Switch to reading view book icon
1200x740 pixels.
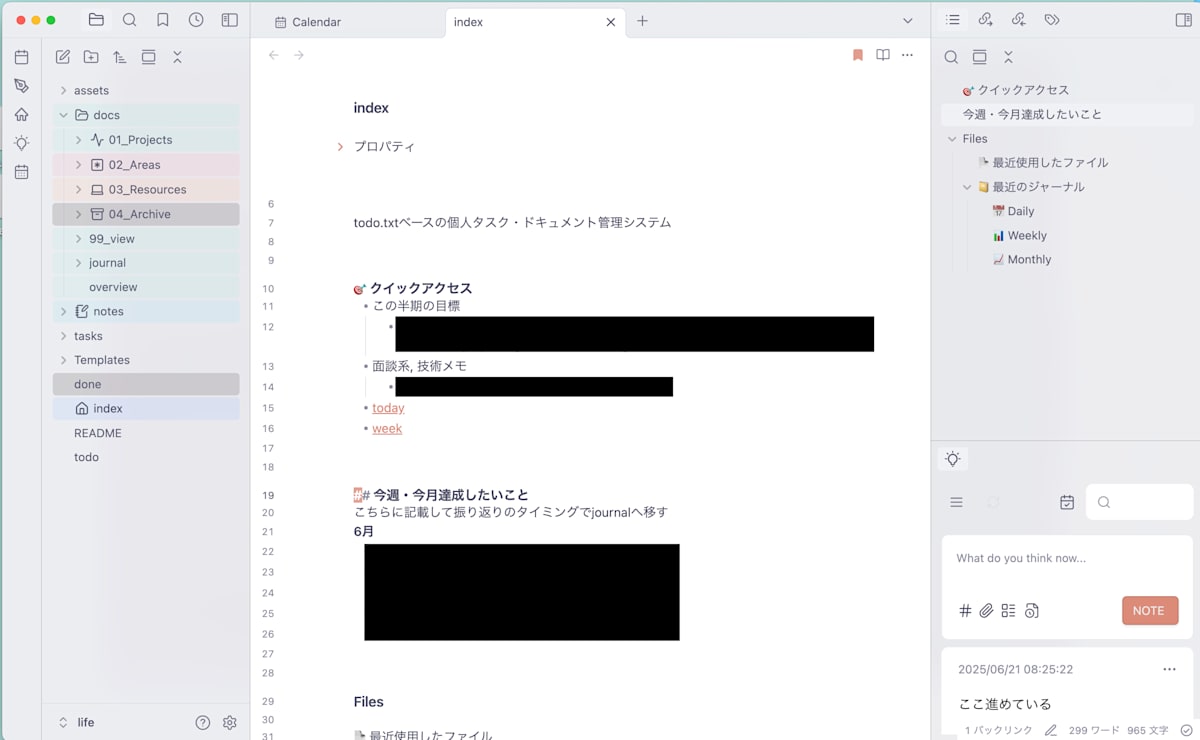pos(883,55)
